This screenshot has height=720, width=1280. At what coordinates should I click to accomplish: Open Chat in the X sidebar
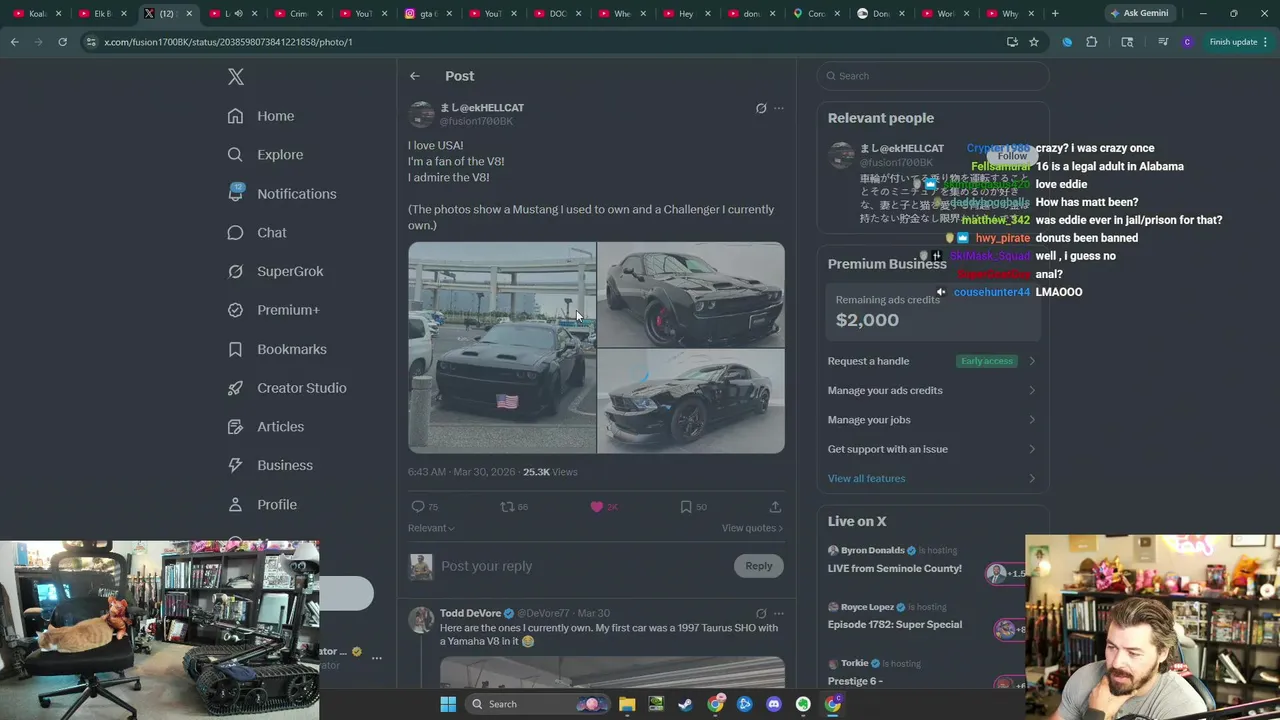(x=257, y=232)
